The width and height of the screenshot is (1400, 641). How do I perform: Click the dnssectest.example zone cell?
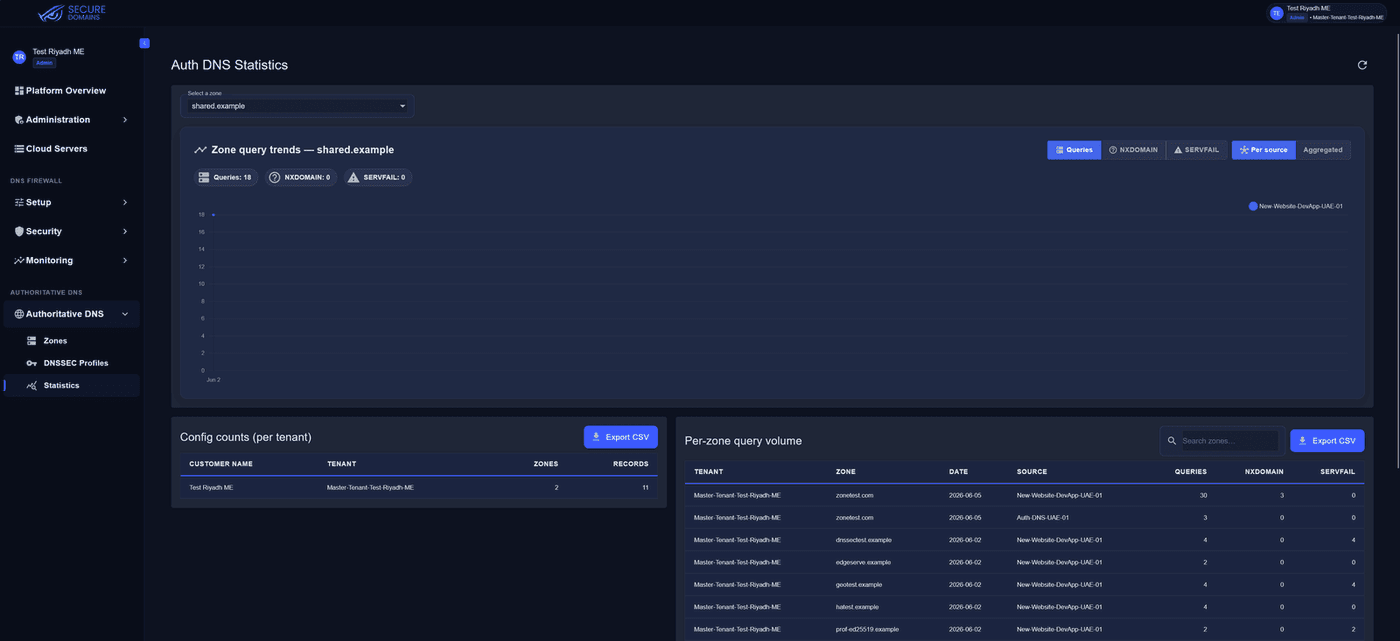(x=864, y=540)
